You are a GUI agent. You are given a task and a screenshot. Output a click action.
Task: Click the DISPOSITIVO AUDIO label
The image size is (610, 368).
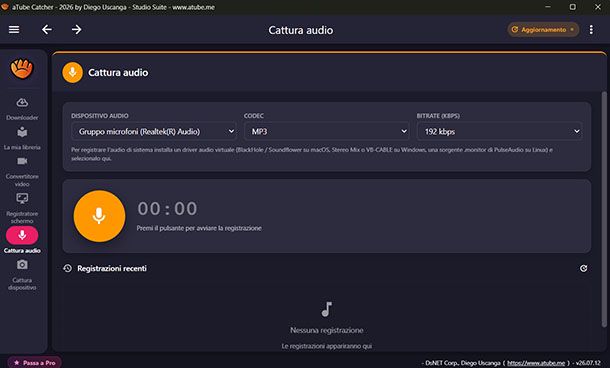[100, 116]
